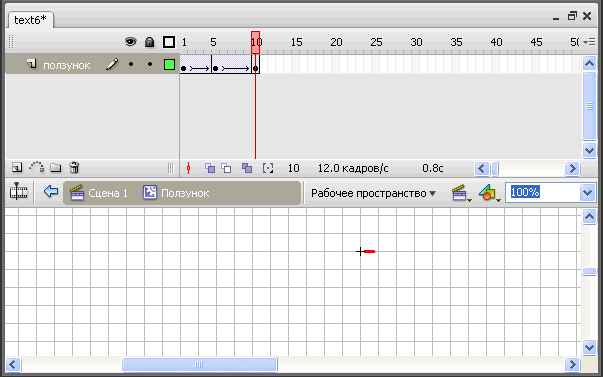Open modify onion markers button
Image resolution: width=603 pixels, height=377 pixels.
pyautogui.click(x=268, y=168)
